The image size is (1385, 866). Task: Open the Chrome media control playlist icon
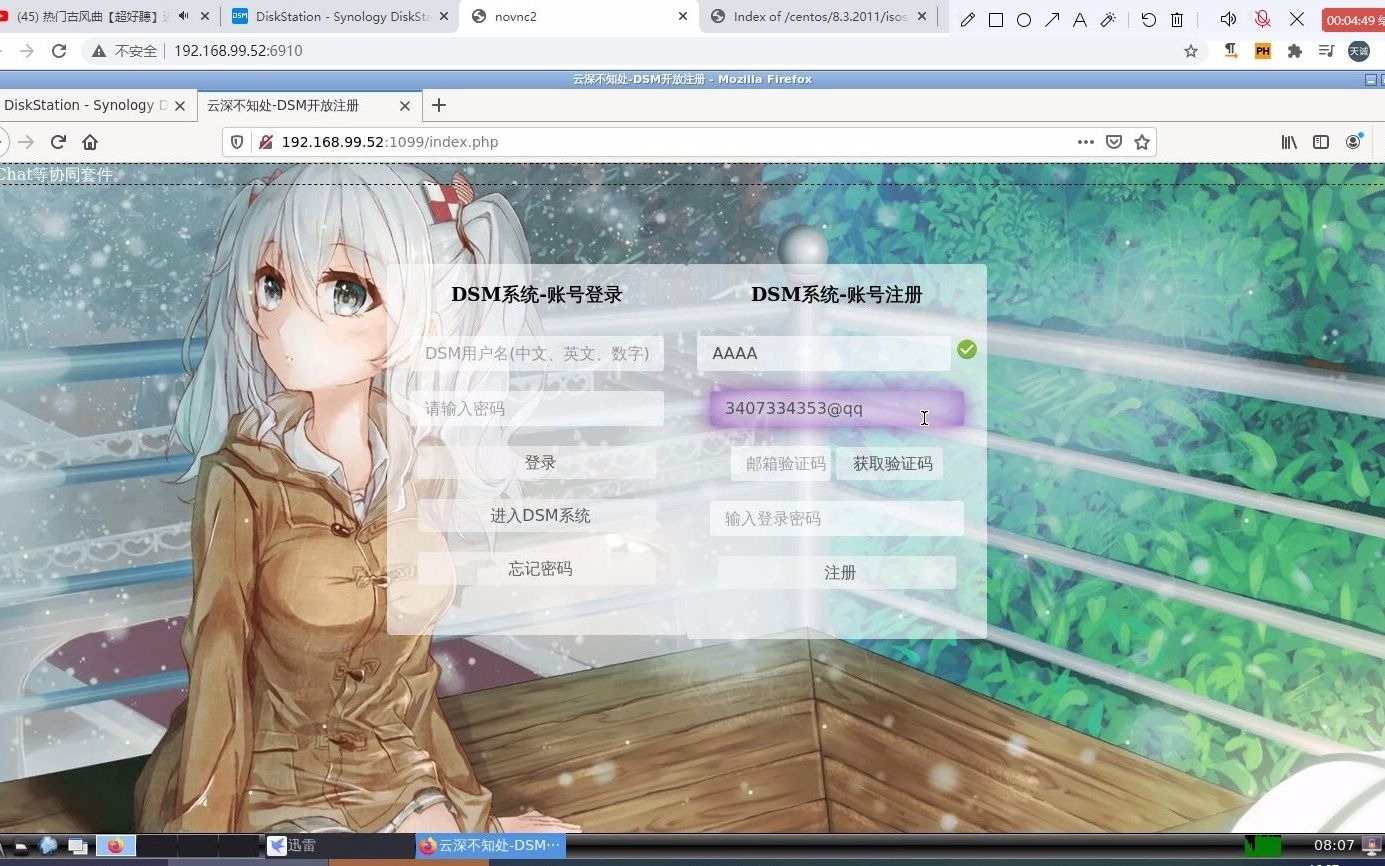click(1326, 51)
